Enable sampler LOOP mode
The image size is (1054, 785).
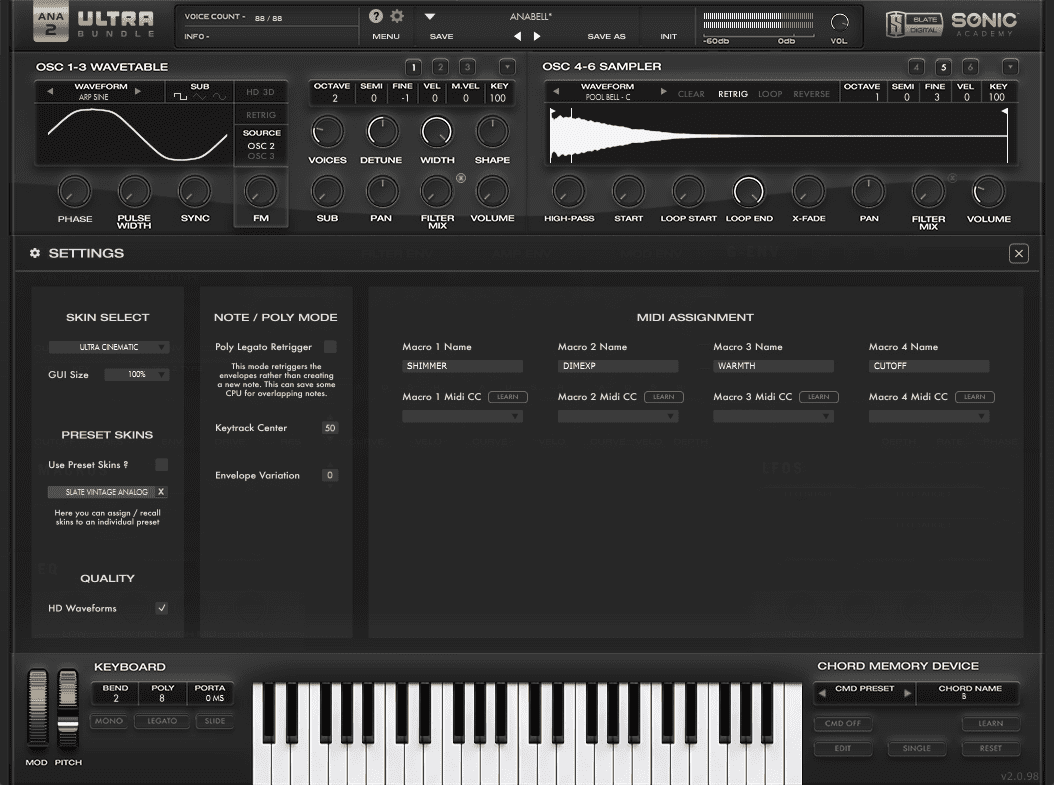tap(770, 94)
